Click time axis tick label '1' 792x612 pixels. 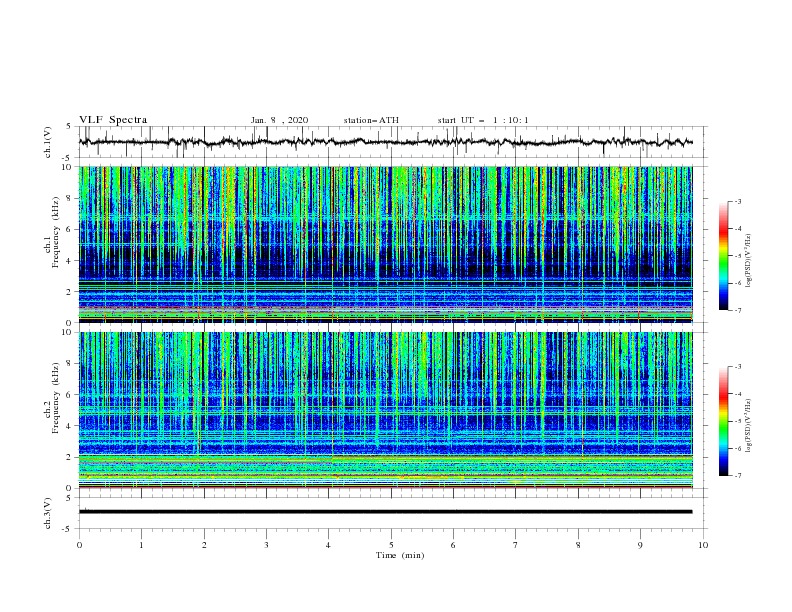point(141,545)
